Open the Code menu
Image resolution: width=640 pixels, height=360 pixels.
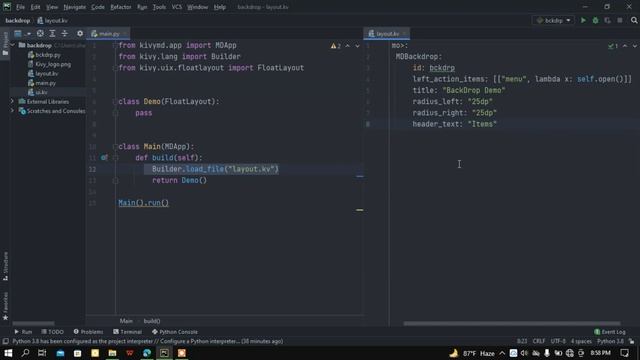click(98, 7)
